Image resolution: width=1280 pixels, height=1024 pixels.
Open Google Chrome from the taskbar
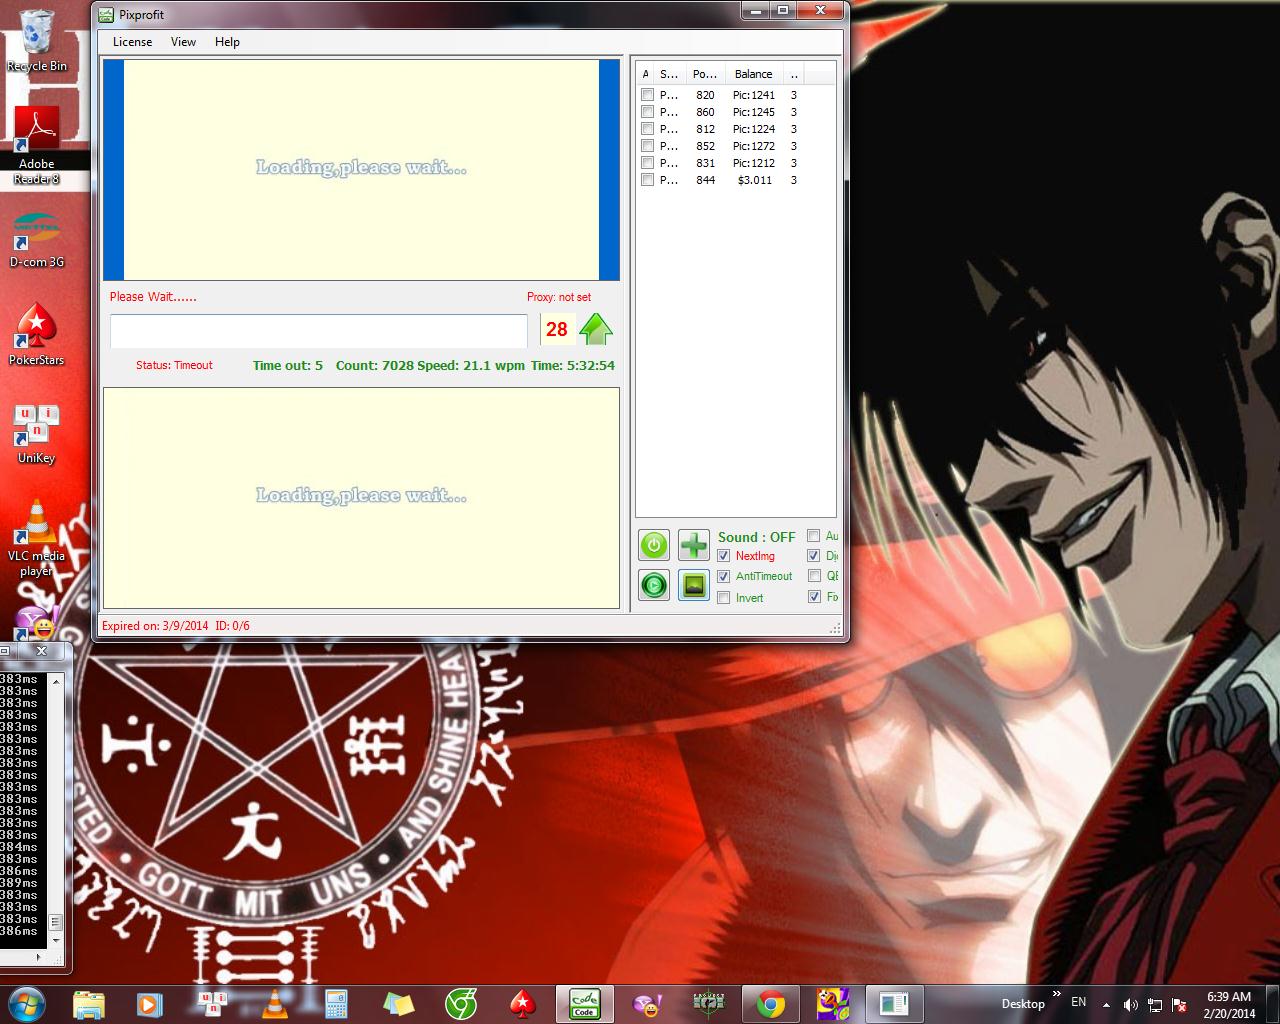(x=770, y=1003)
